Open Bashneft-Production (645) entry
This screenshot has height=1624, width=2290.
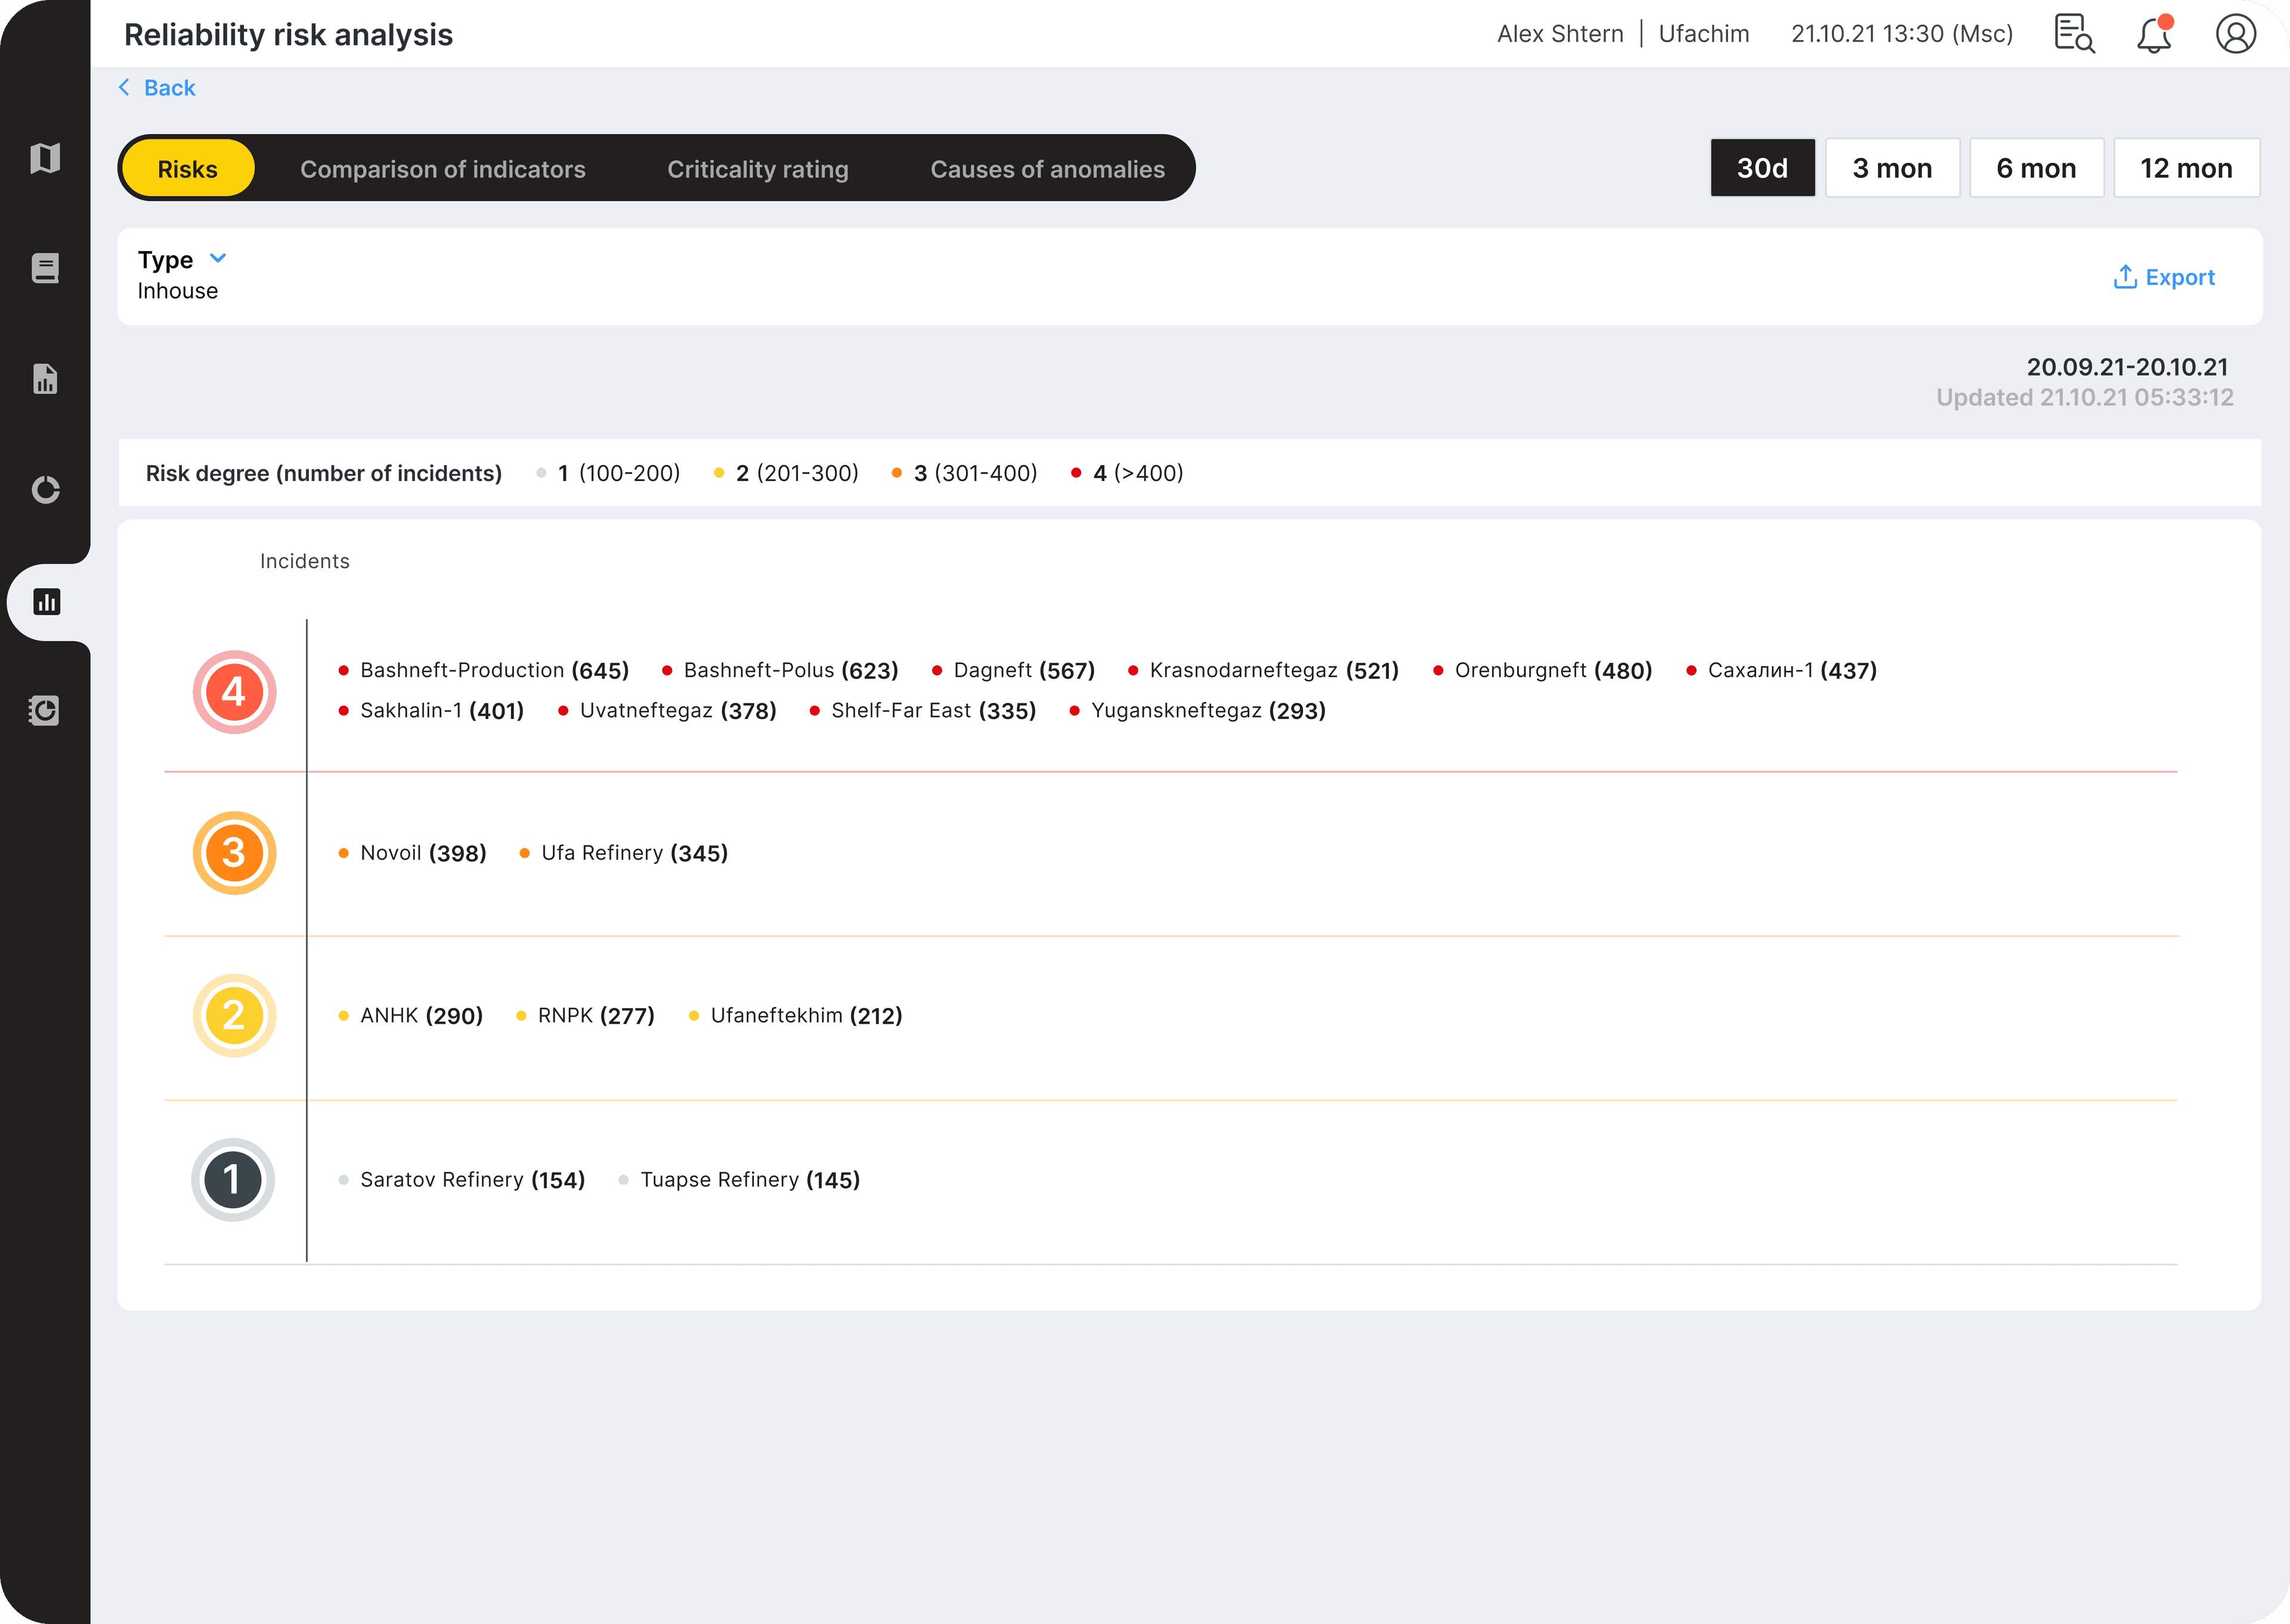[484, 670]
